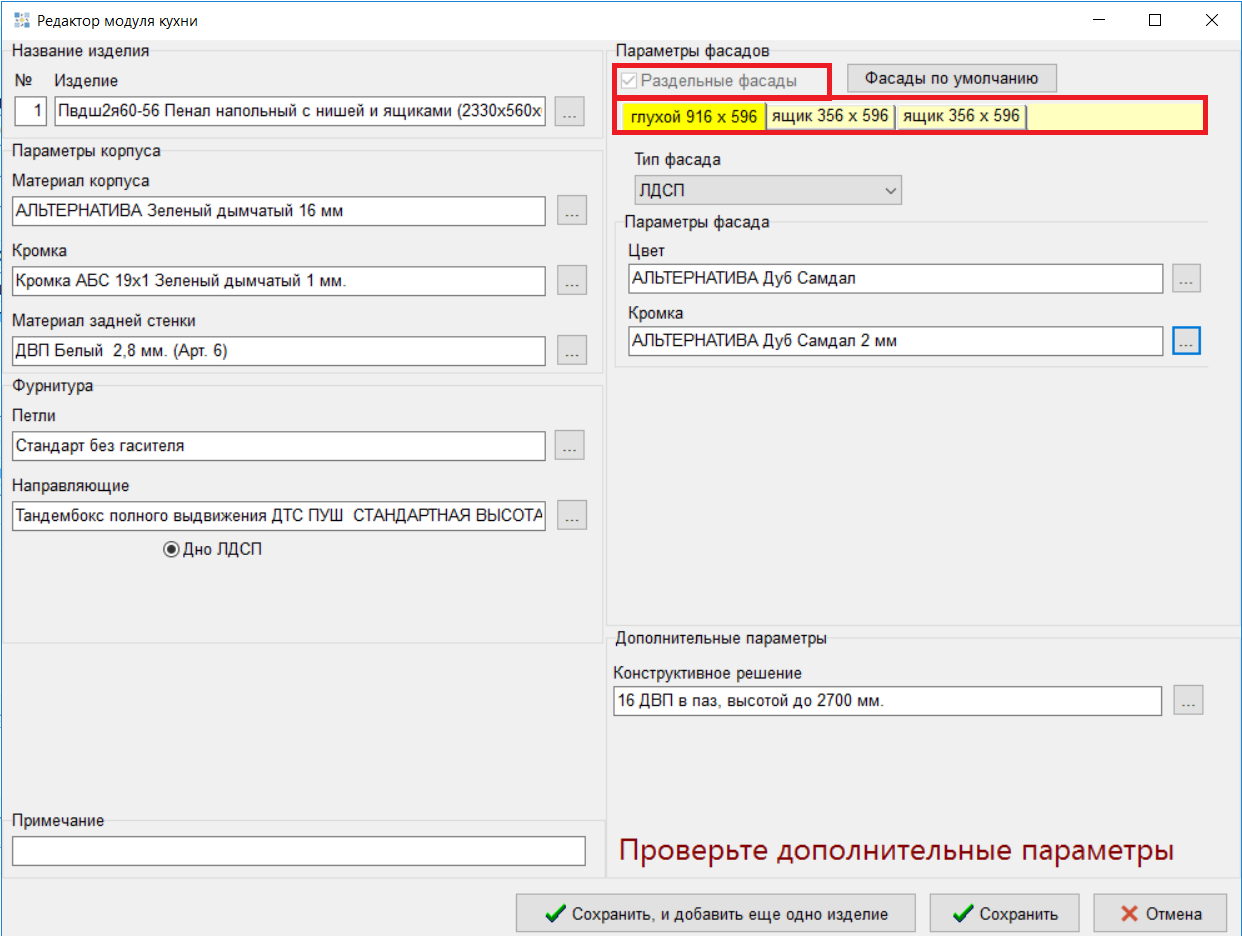Screen dimensions: 1242x936
Task: Switch to first ящик 356 x 596 tab
Action: click(x=830, y=117)
